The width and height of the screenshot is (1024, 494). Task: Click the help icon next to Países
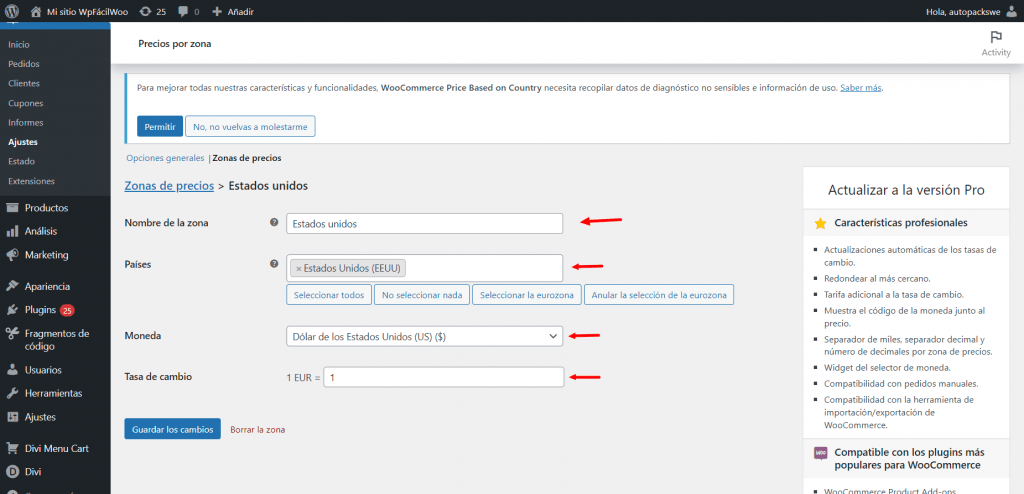[x=274, y=264]
